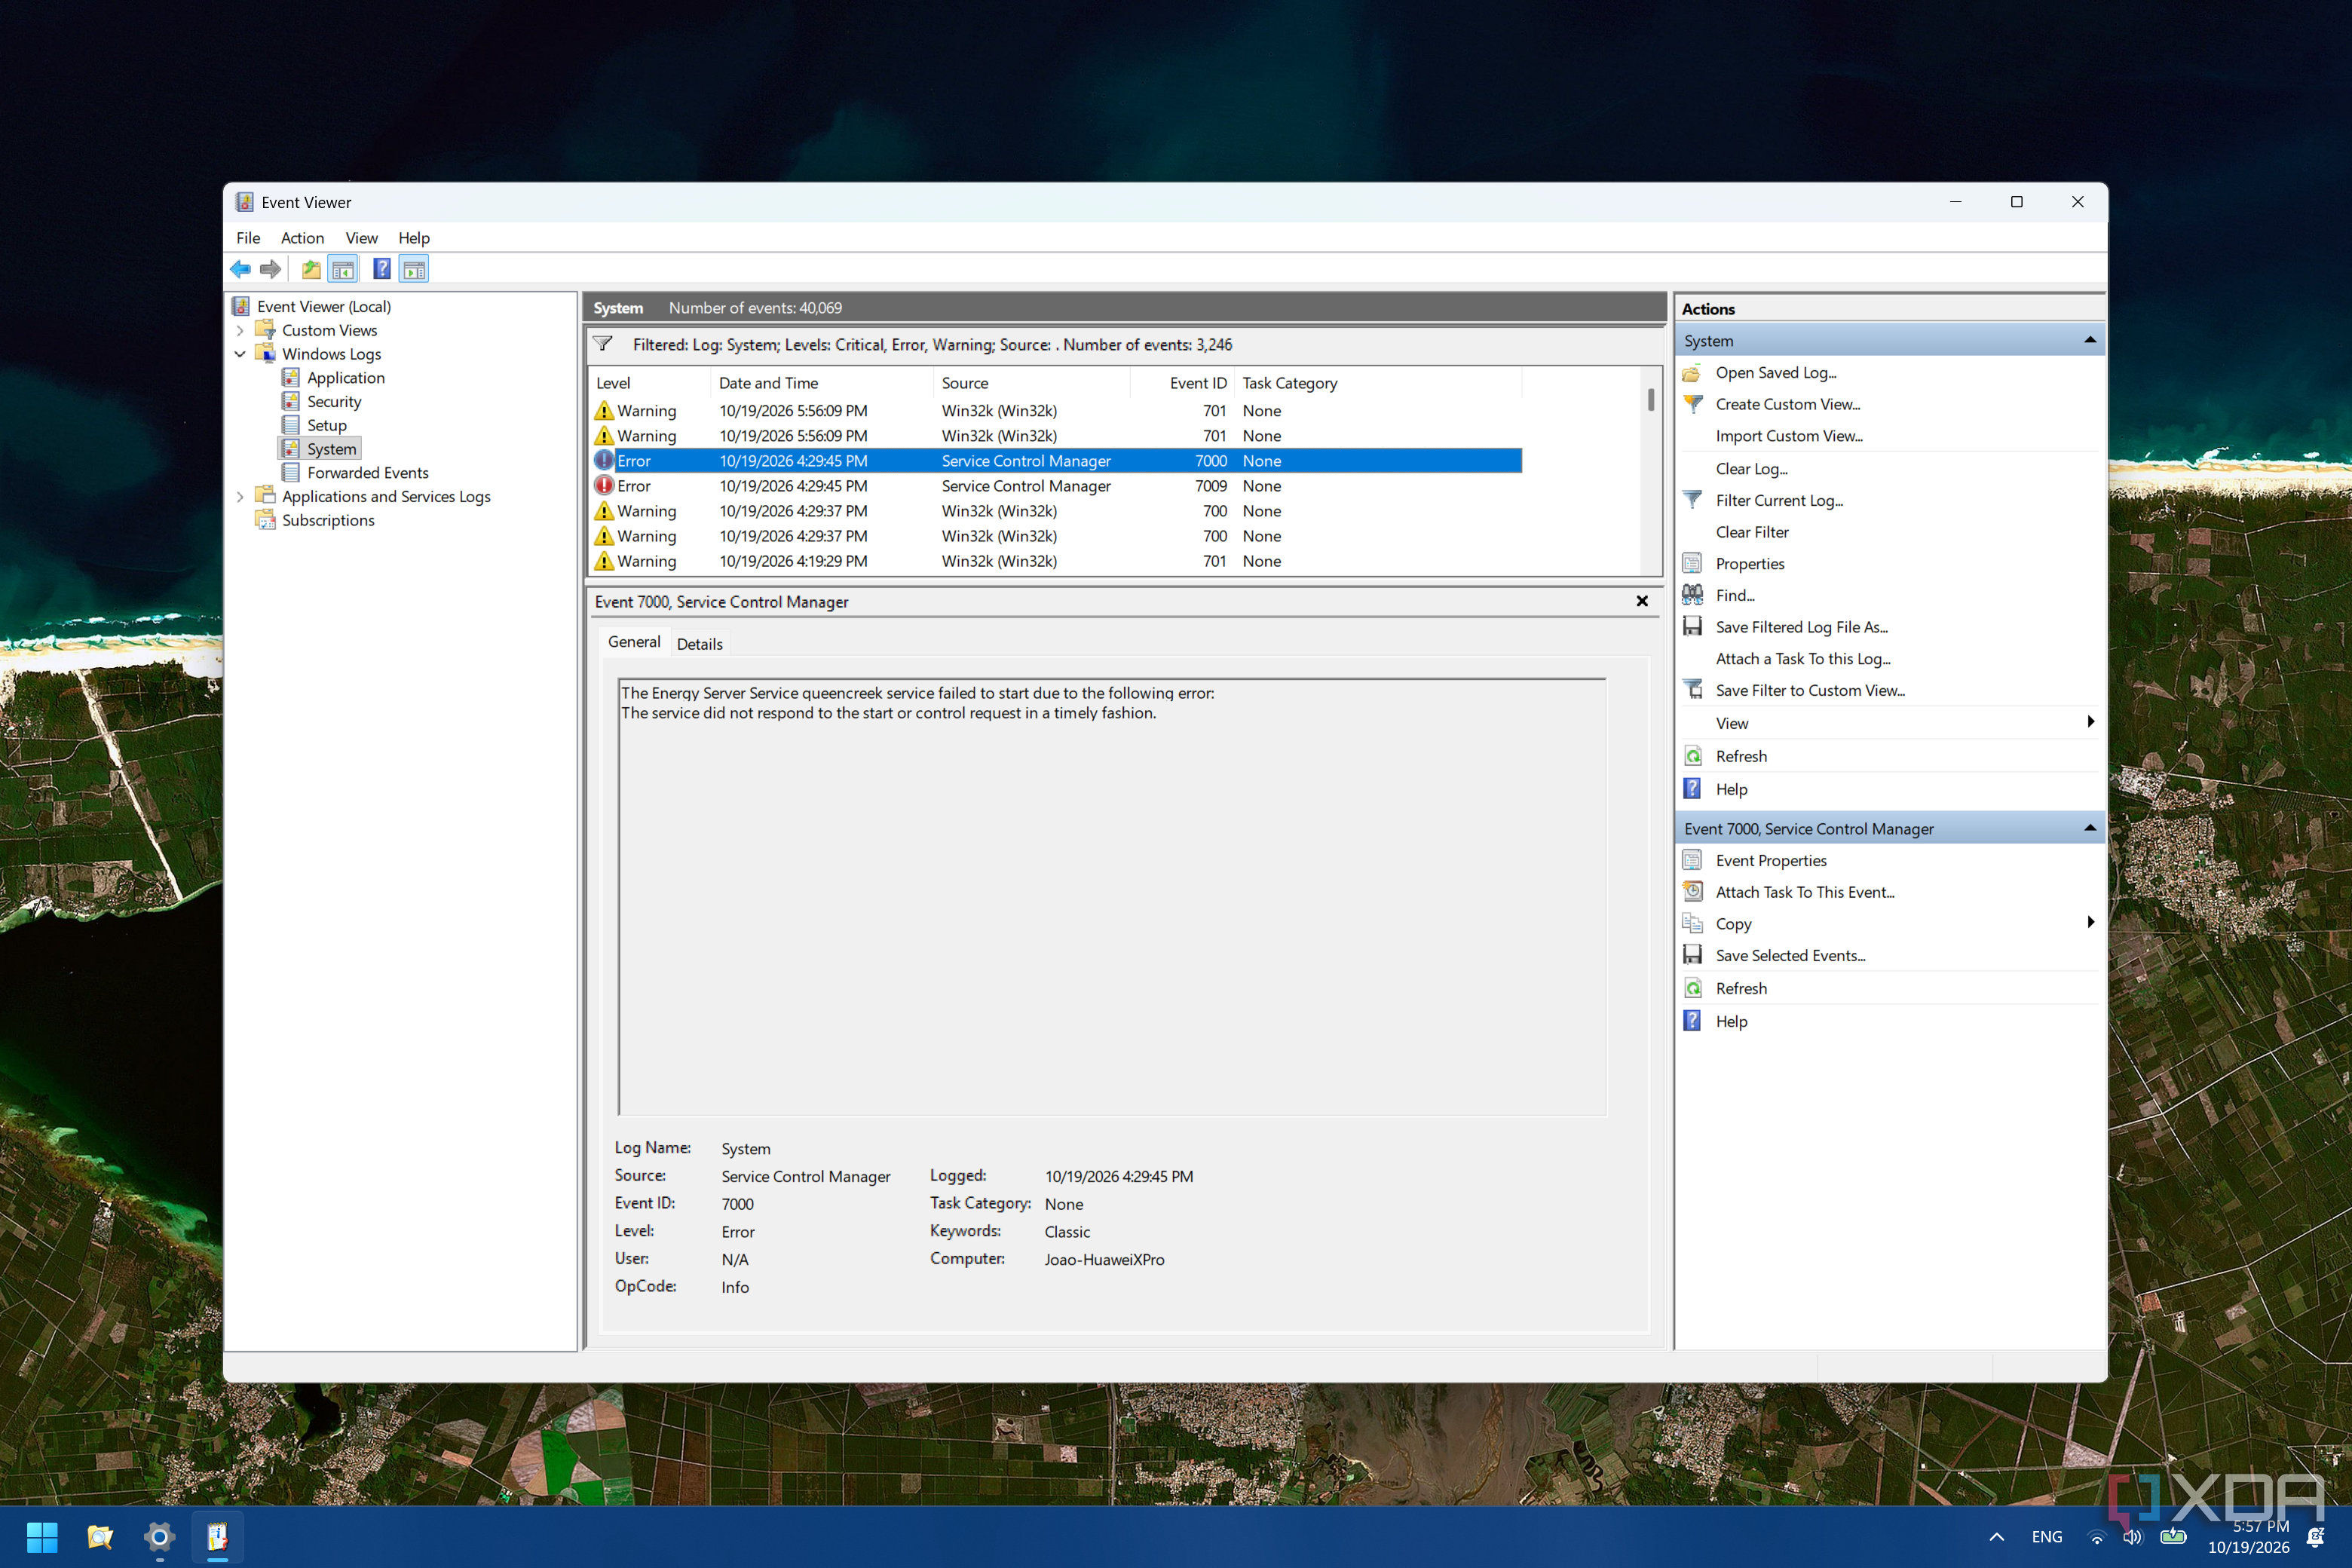2352x1568 pixels.
Task: Click Filter Current Log action
Action: click(1779, 500)
